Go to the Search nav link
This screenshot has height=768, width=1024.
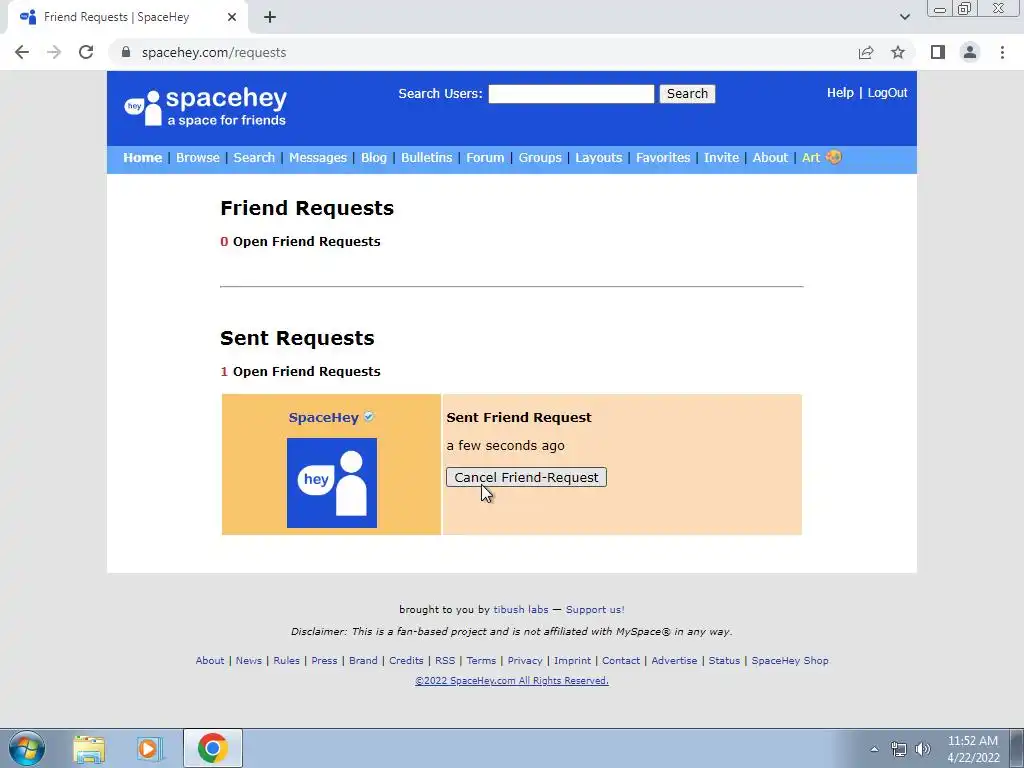254,157
